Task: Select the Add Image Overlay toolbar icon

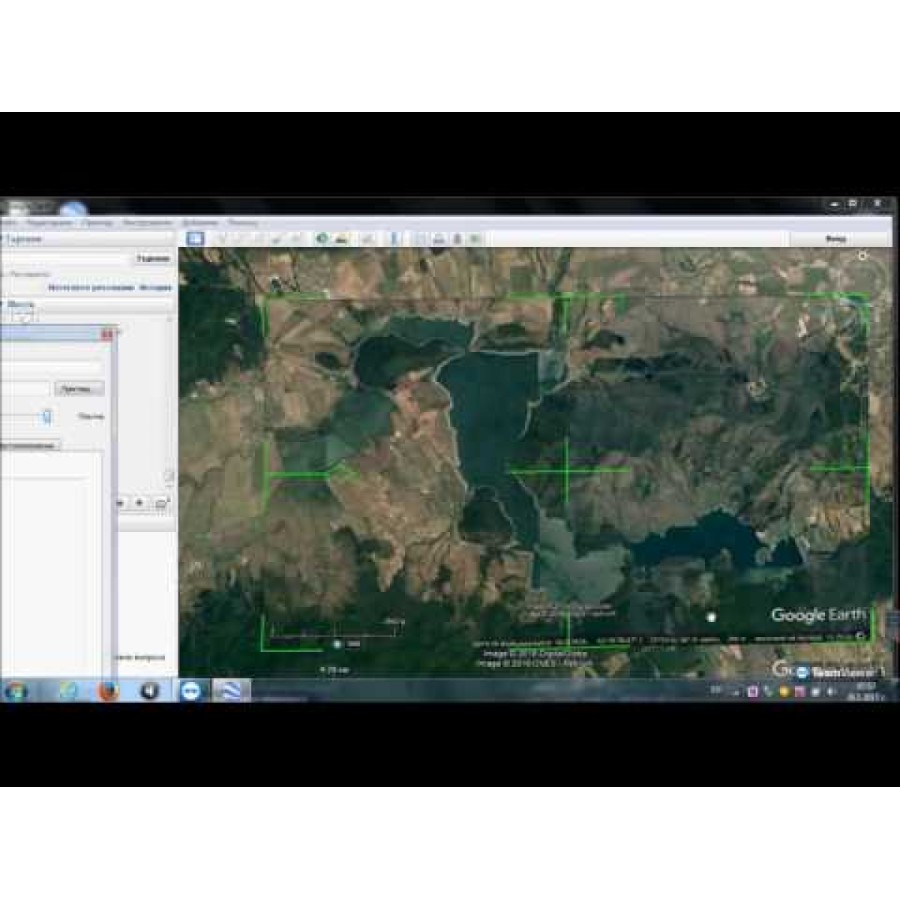Action: pos(278,238)
